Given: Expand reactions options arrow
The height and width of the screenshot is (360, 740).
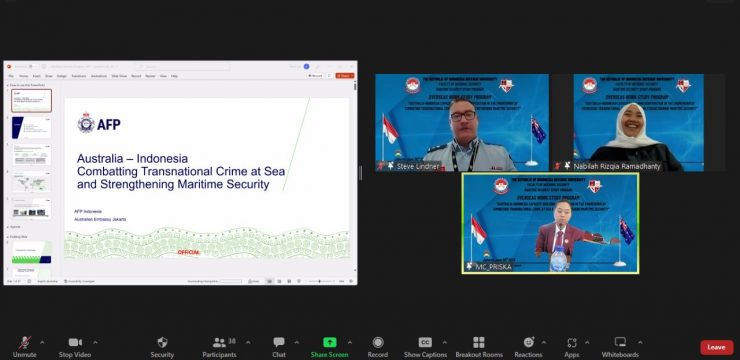Looking at the screenshot, I should (544, 343).
